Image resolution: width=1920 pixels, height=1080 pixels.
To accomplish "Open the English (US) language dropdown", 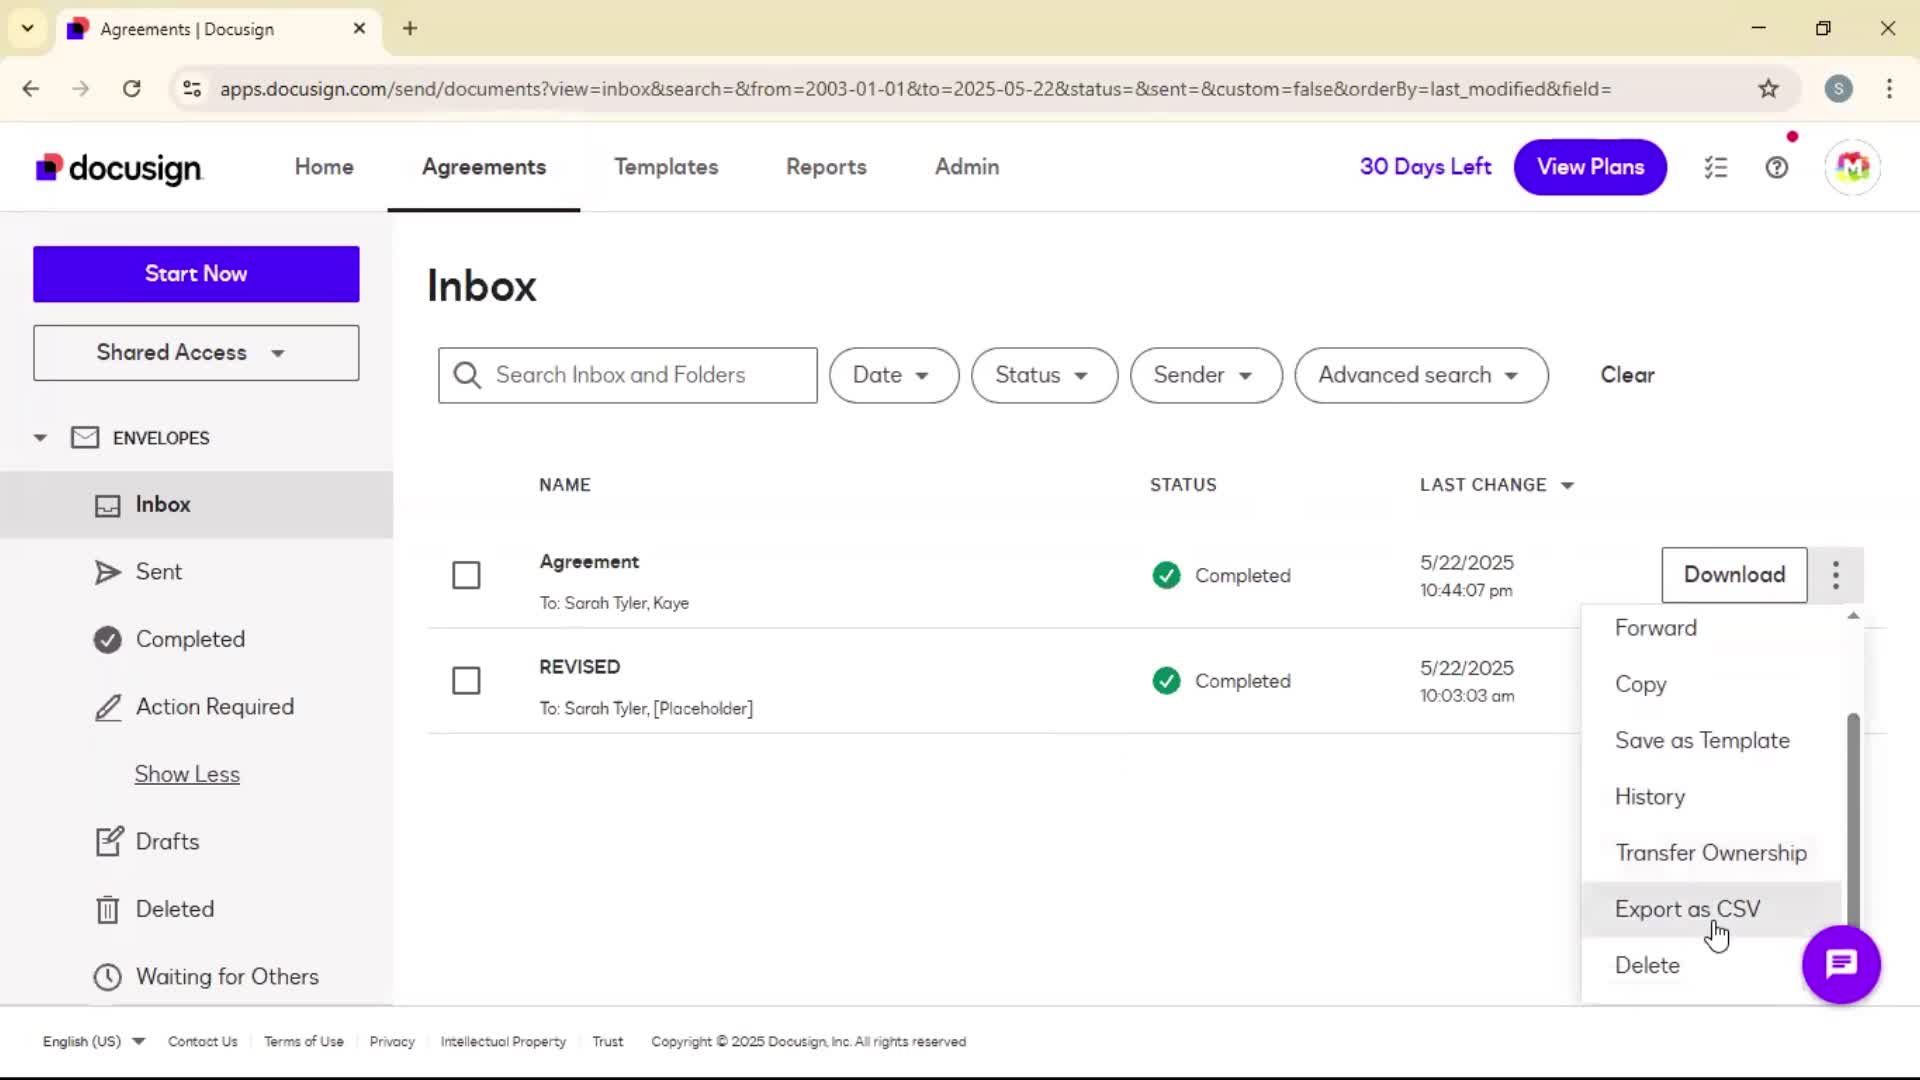I will pos(94,1041).
